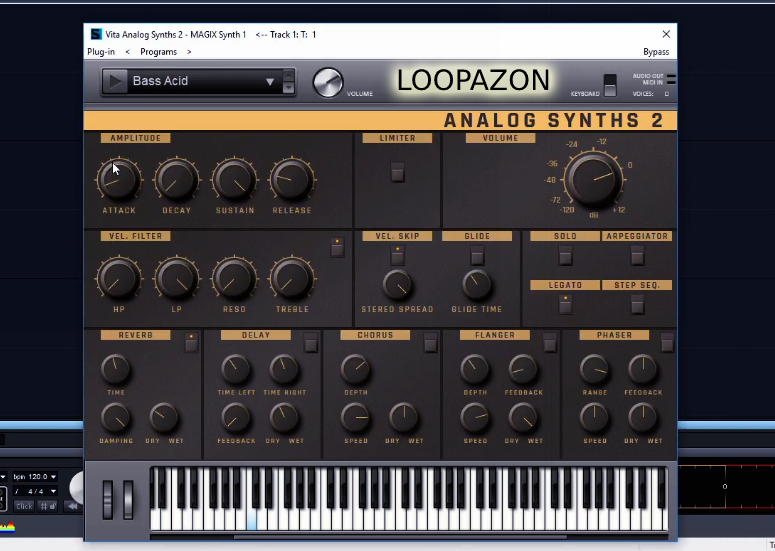The width and height of the screenshot is (775, 551).
Task: Click the pitch bend wheel
Action: coord(108,499)
